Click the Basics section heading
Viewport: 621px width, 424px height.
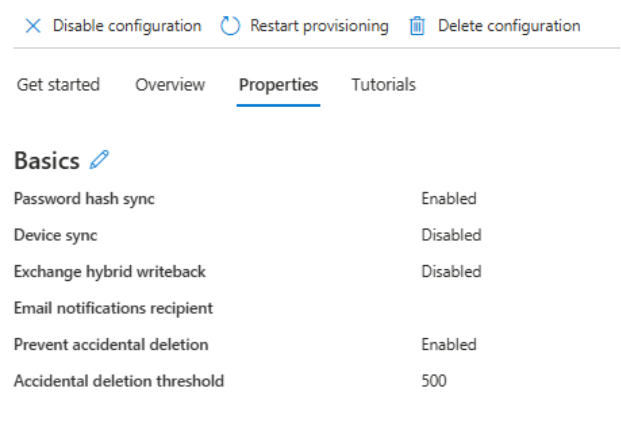[47, 161]
